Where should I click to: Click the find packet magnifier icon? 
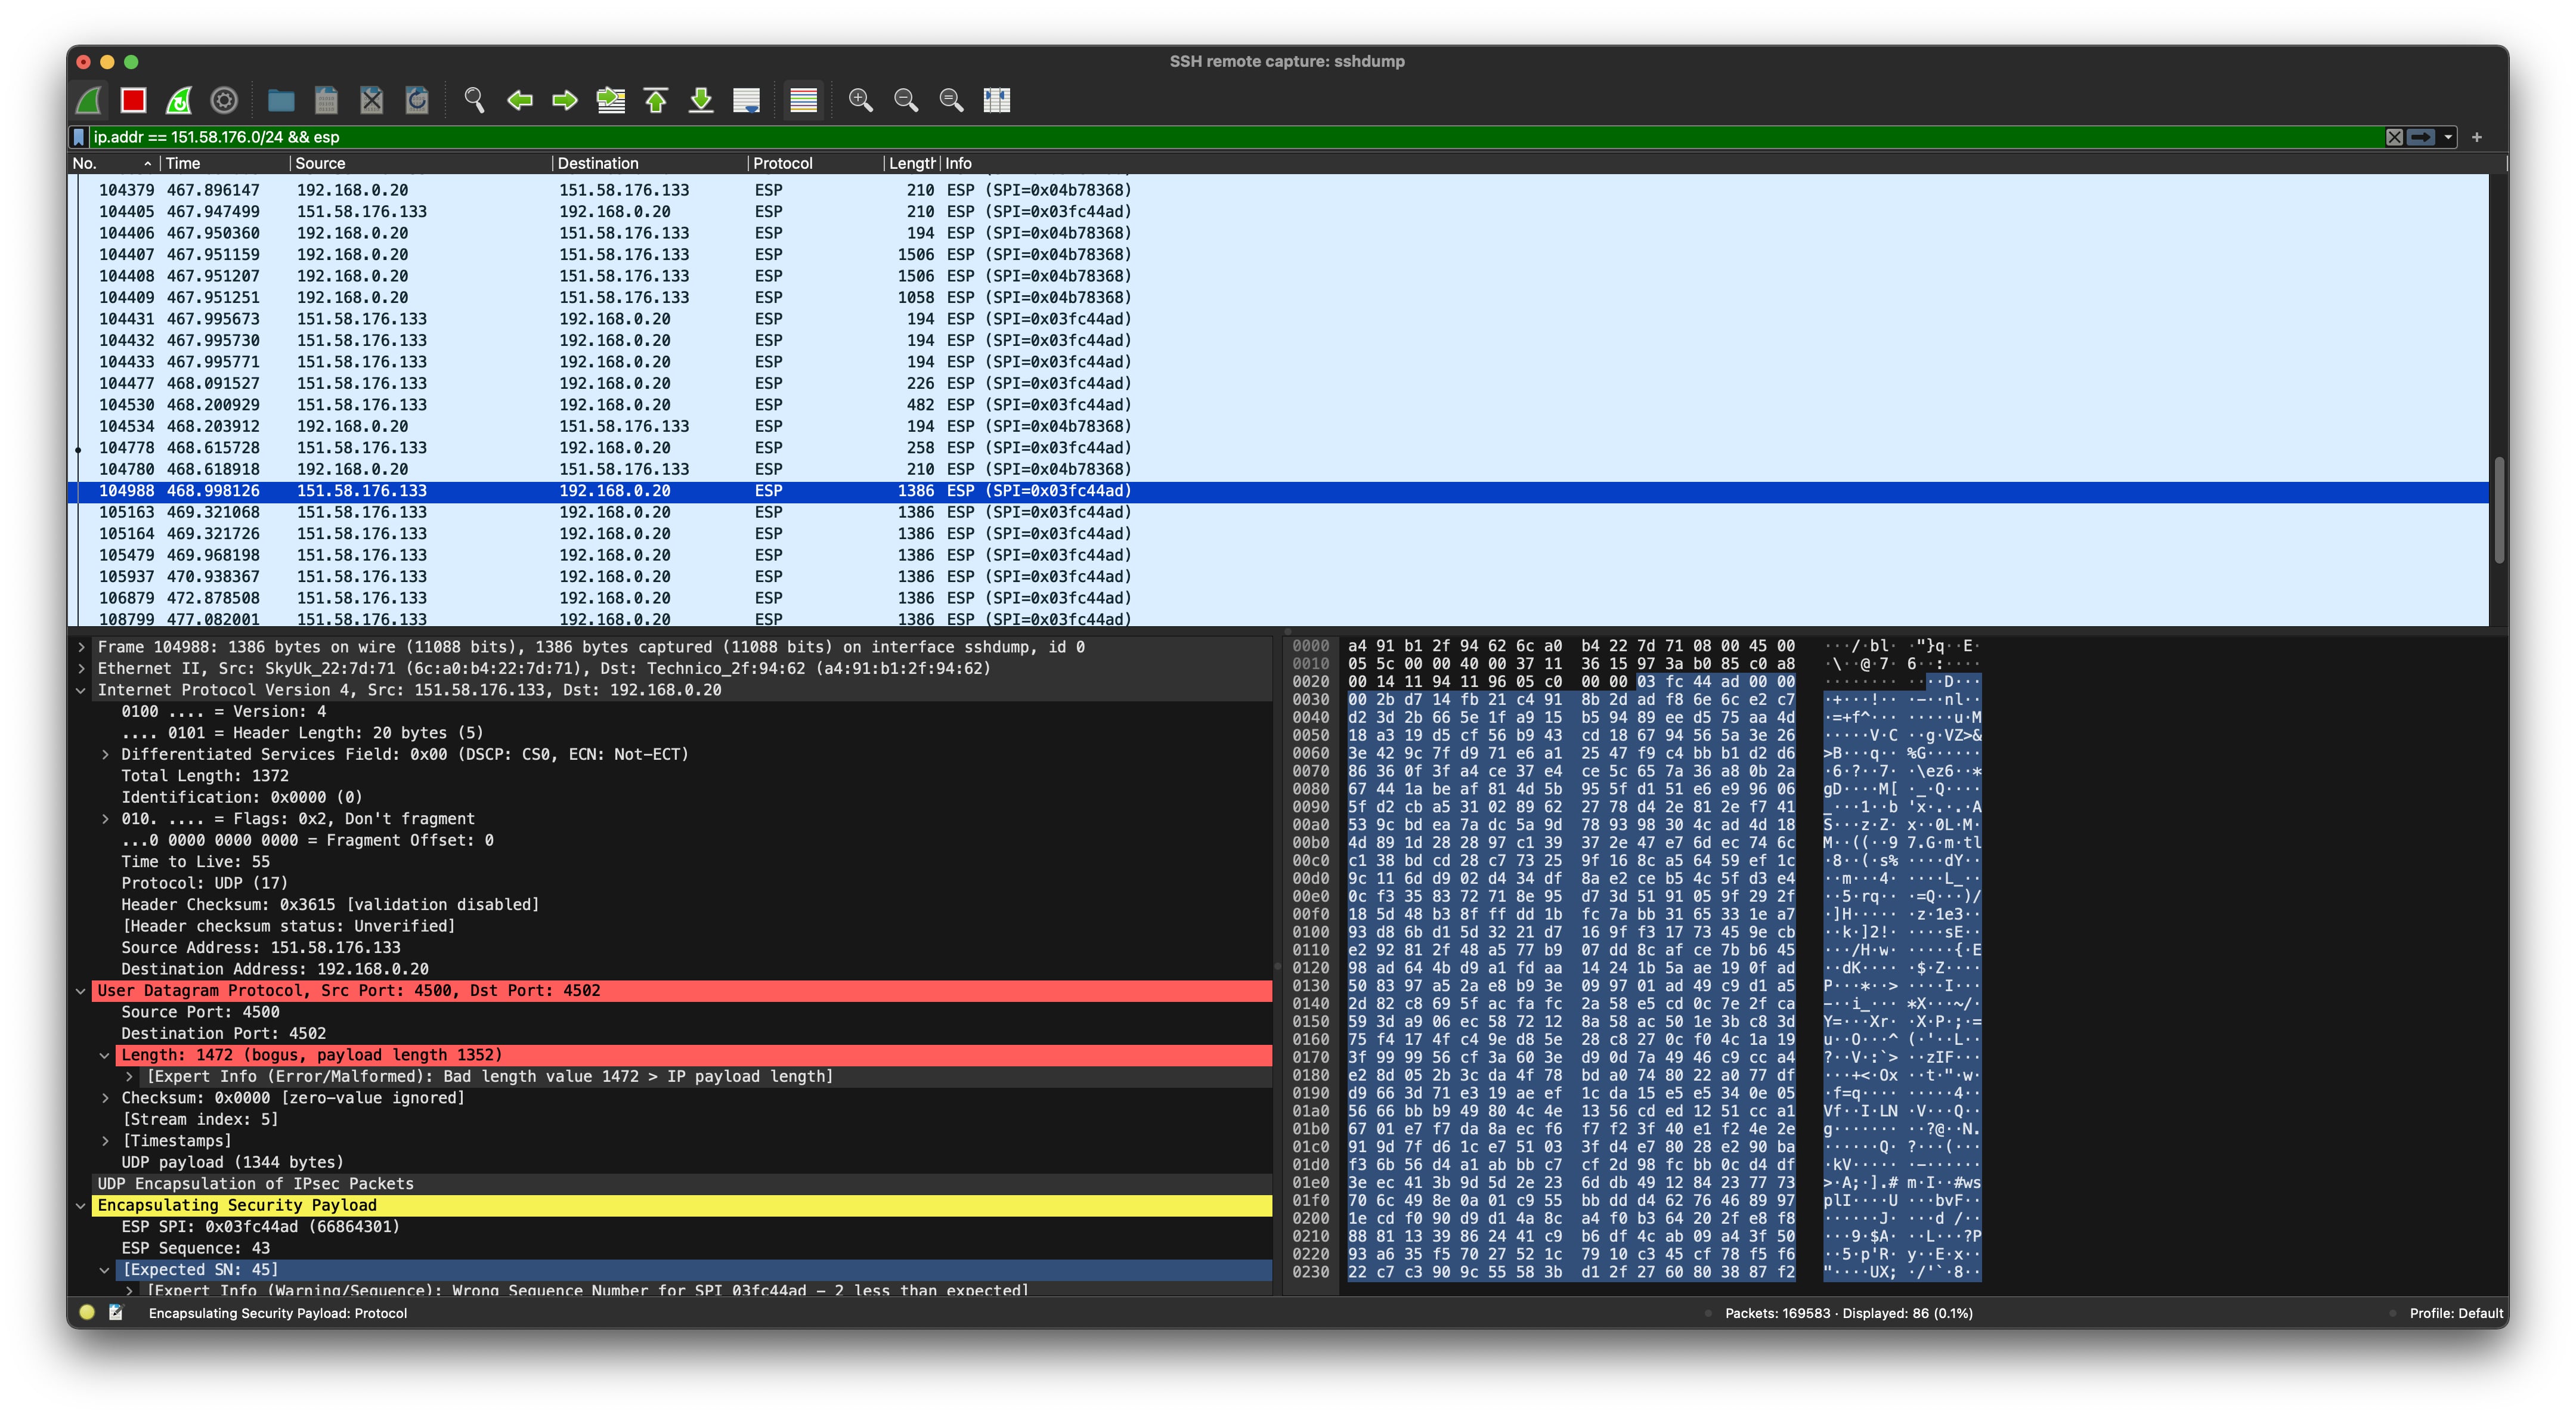(x=474, y=100)
